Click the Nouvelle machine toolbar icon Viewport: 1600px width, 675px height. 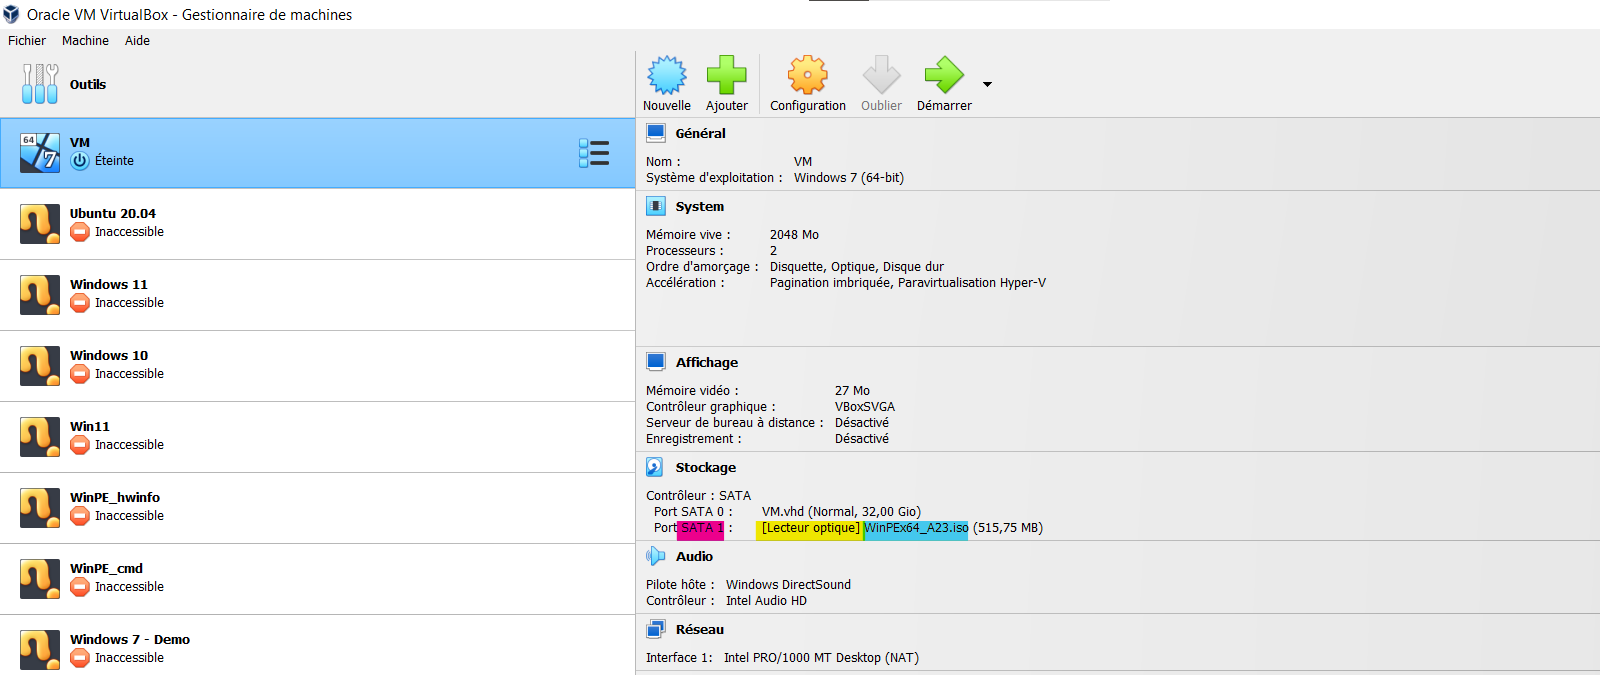tap(666, 76)
